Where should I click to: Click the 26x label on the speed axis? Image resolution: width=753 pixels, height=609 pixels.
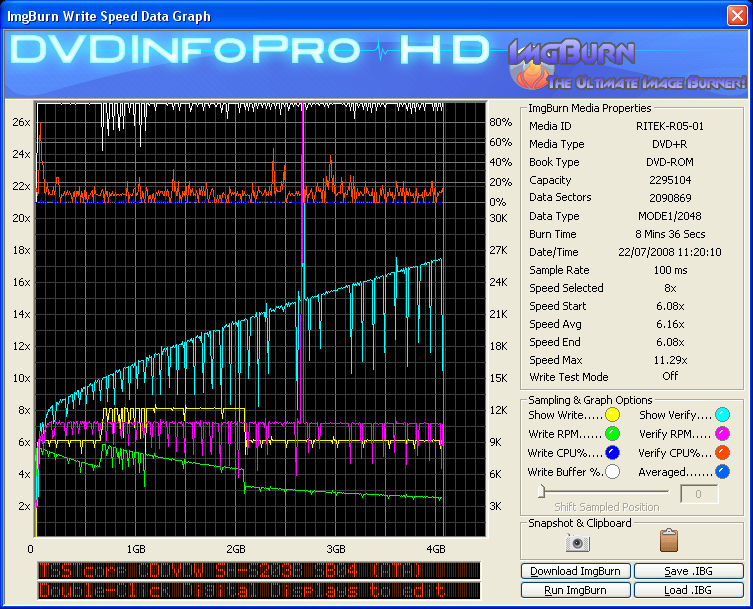21,122
